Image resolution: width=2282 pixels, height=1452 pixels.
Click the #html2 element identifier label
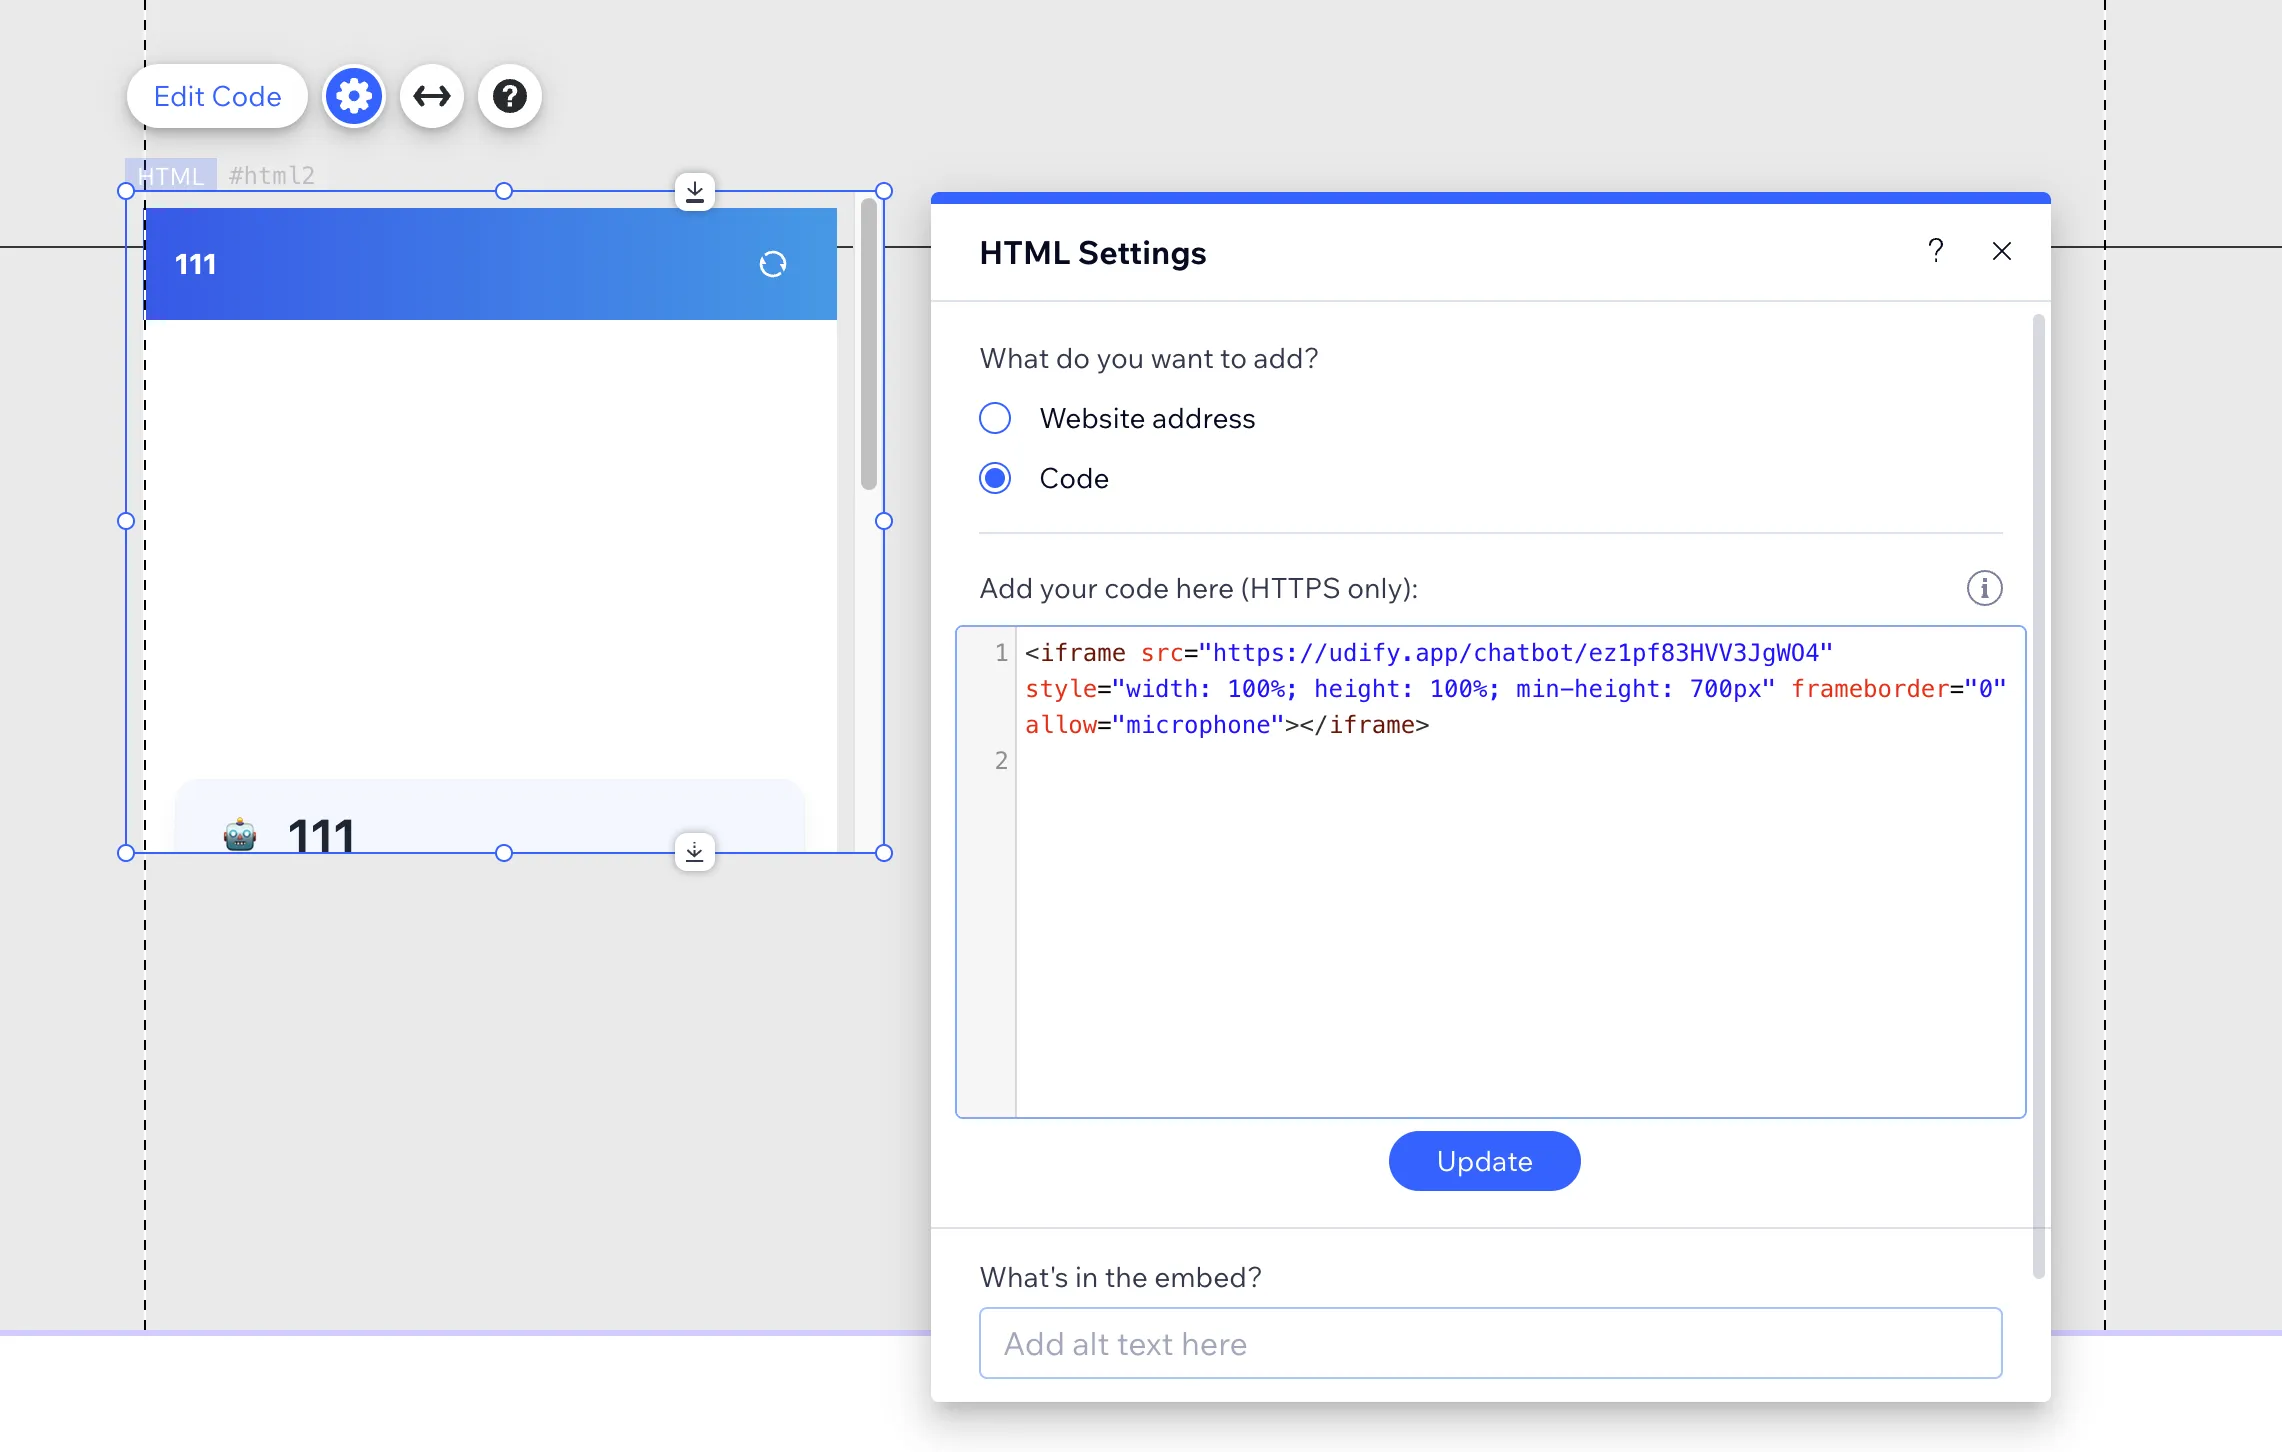coord(270,175)
